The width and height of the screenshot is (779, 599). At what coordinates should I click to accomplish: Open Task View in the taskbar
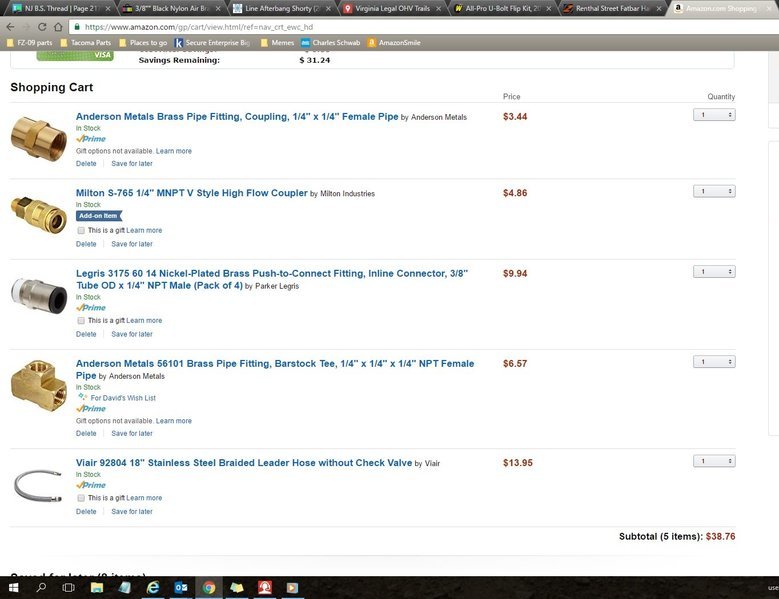click(69, 588)
